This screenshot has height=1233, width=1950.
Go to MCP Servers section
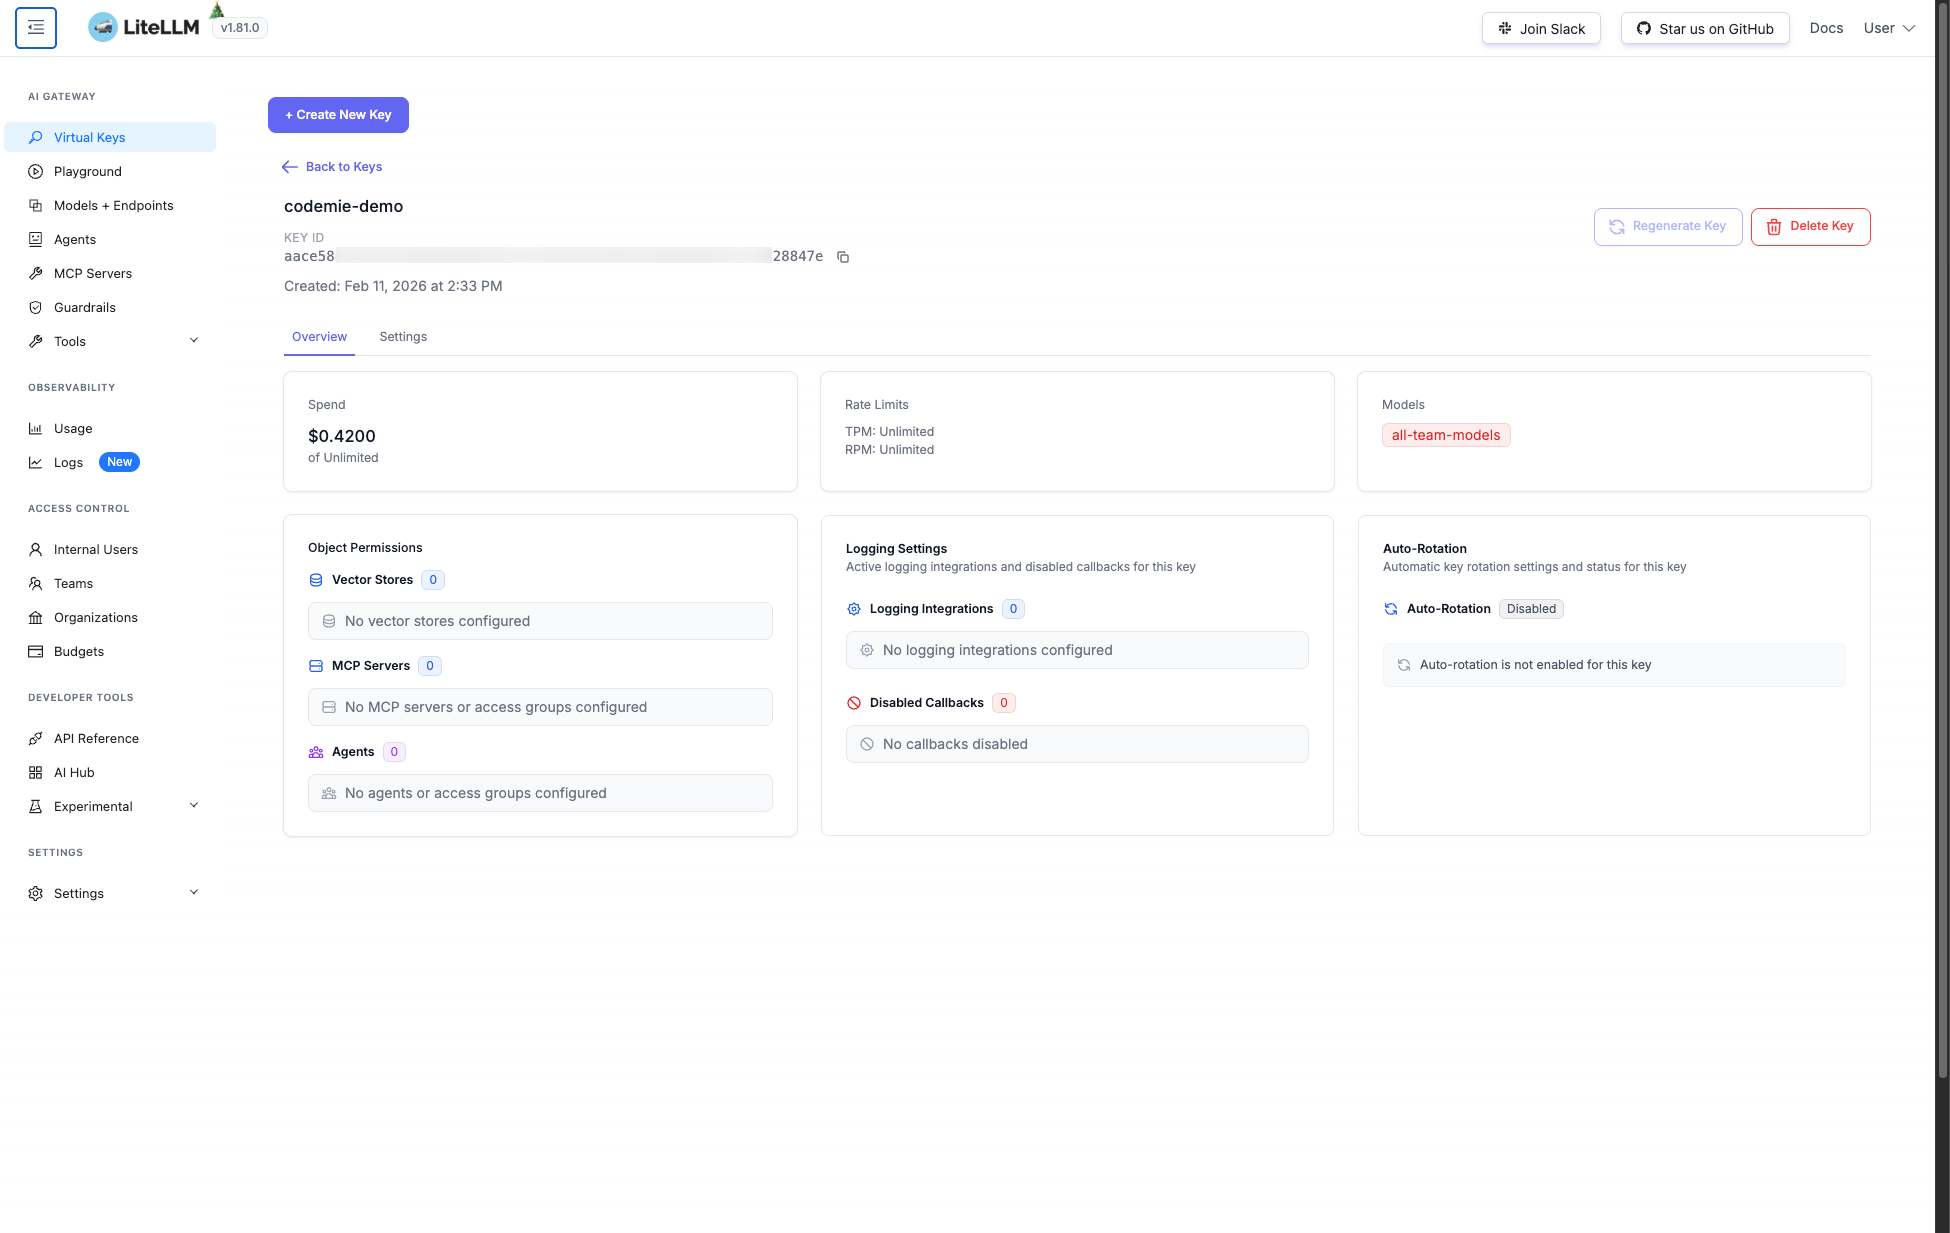coord(93,273)
